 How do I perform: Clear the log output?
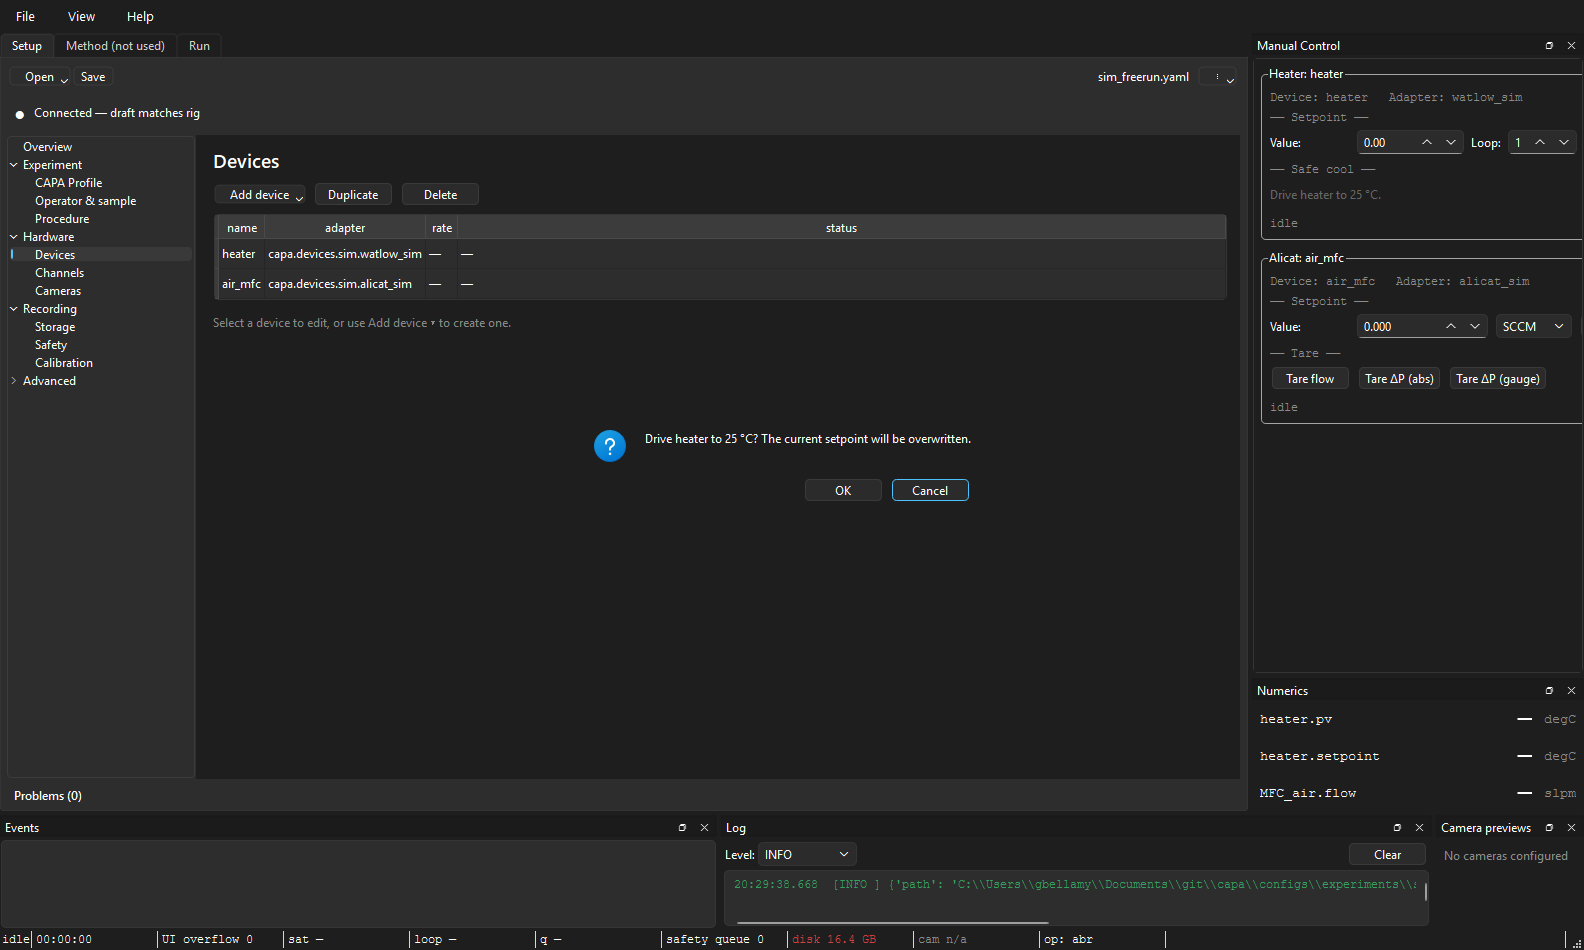(x=1387, y=855)
